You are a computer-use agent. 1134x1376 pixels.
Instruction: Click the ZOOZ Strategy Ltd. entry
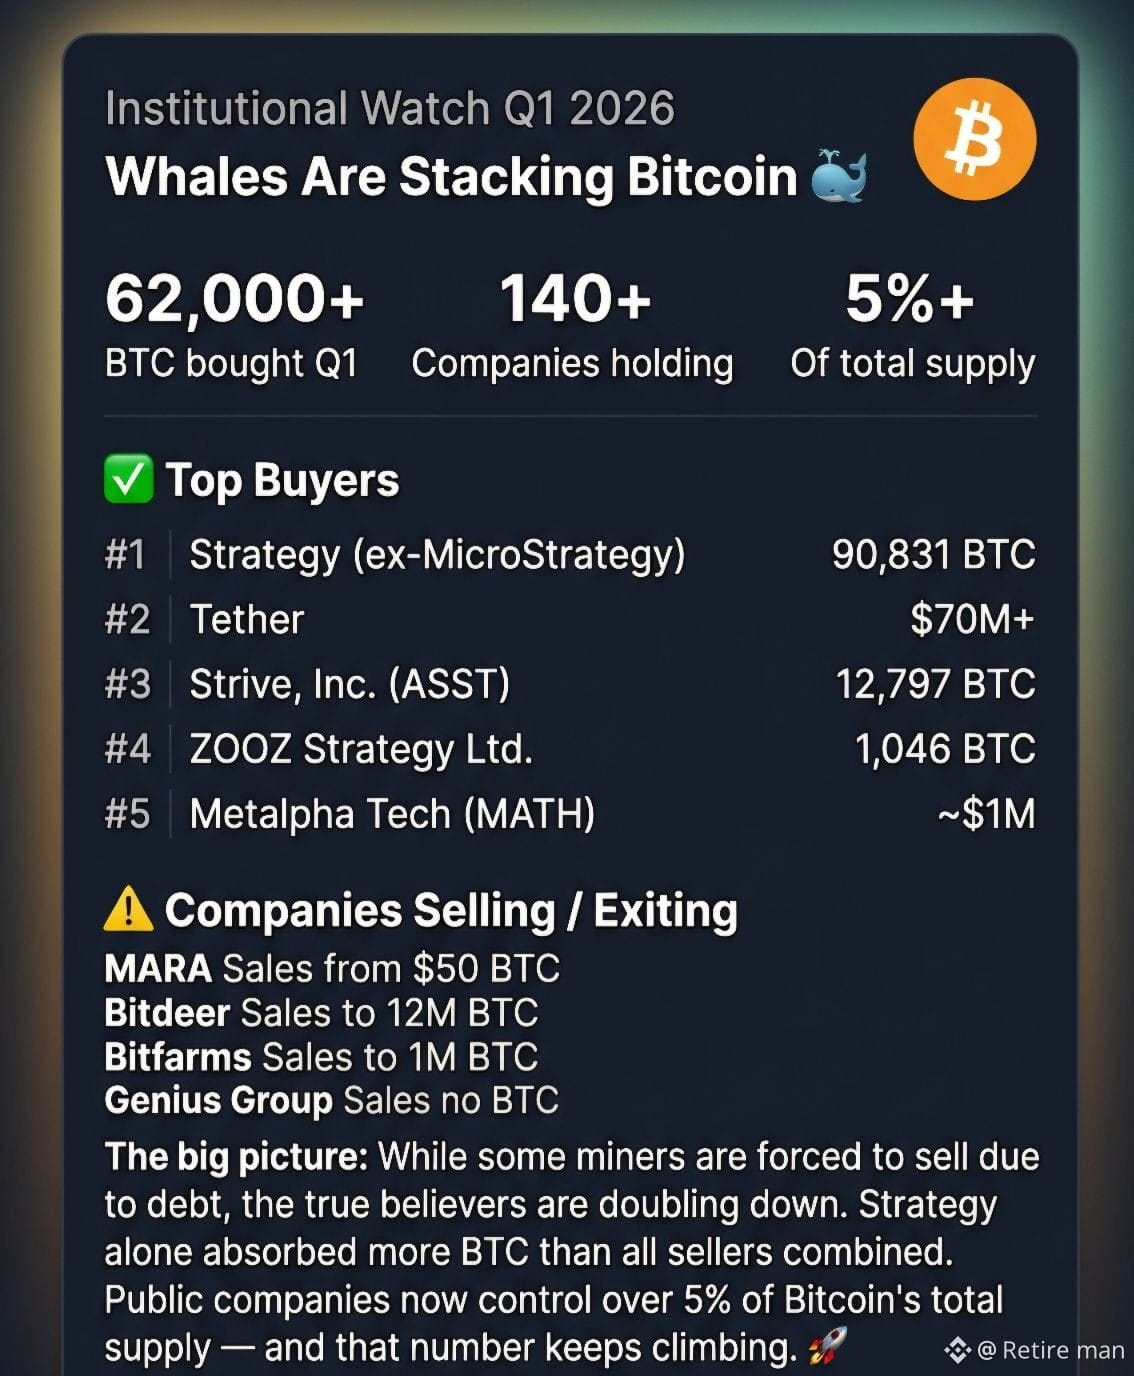pyautogui.click(x=361, y=749)
